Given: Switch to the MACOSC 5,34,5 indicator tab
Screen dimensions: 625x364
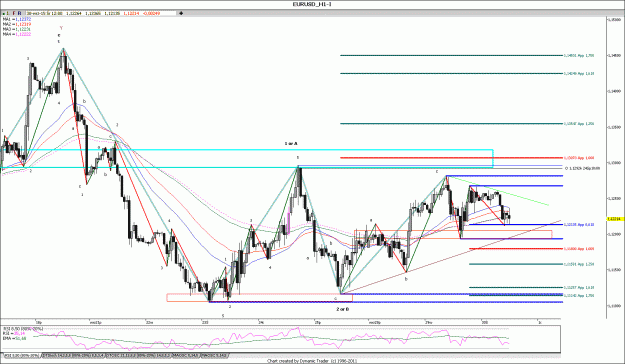Looking at the screenshot, I should 214,355.
